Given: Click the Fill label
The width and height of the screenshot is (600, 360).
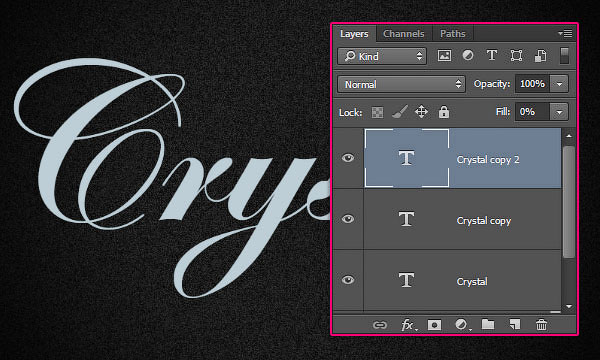Looking at the screenshot, I should (503, 112).
